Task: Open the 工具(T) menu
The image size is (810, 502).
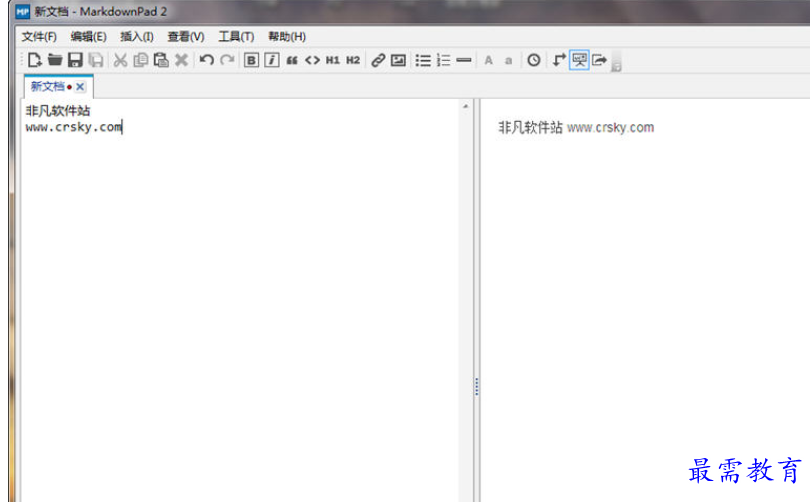Action: [236, 37]
